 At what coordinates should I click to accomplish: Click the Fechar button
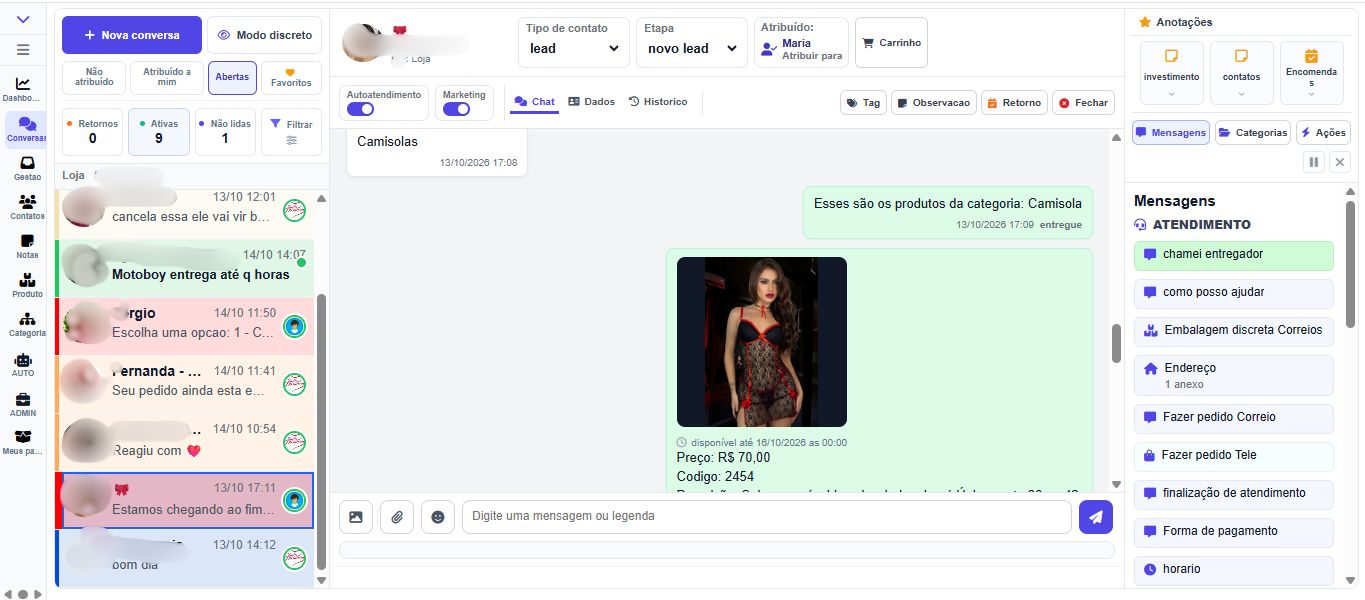pos(1083,103)
